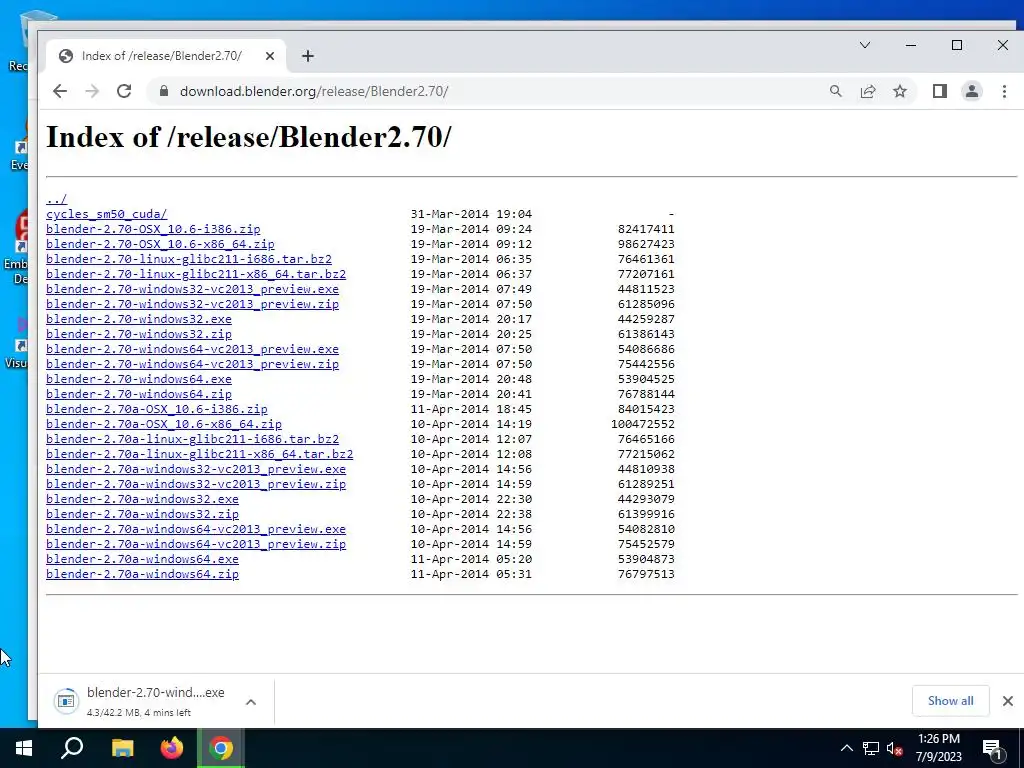This screenshot has width=1024, height=768.
Task: Expand the download item options chevron
Action: coord(251,702)
